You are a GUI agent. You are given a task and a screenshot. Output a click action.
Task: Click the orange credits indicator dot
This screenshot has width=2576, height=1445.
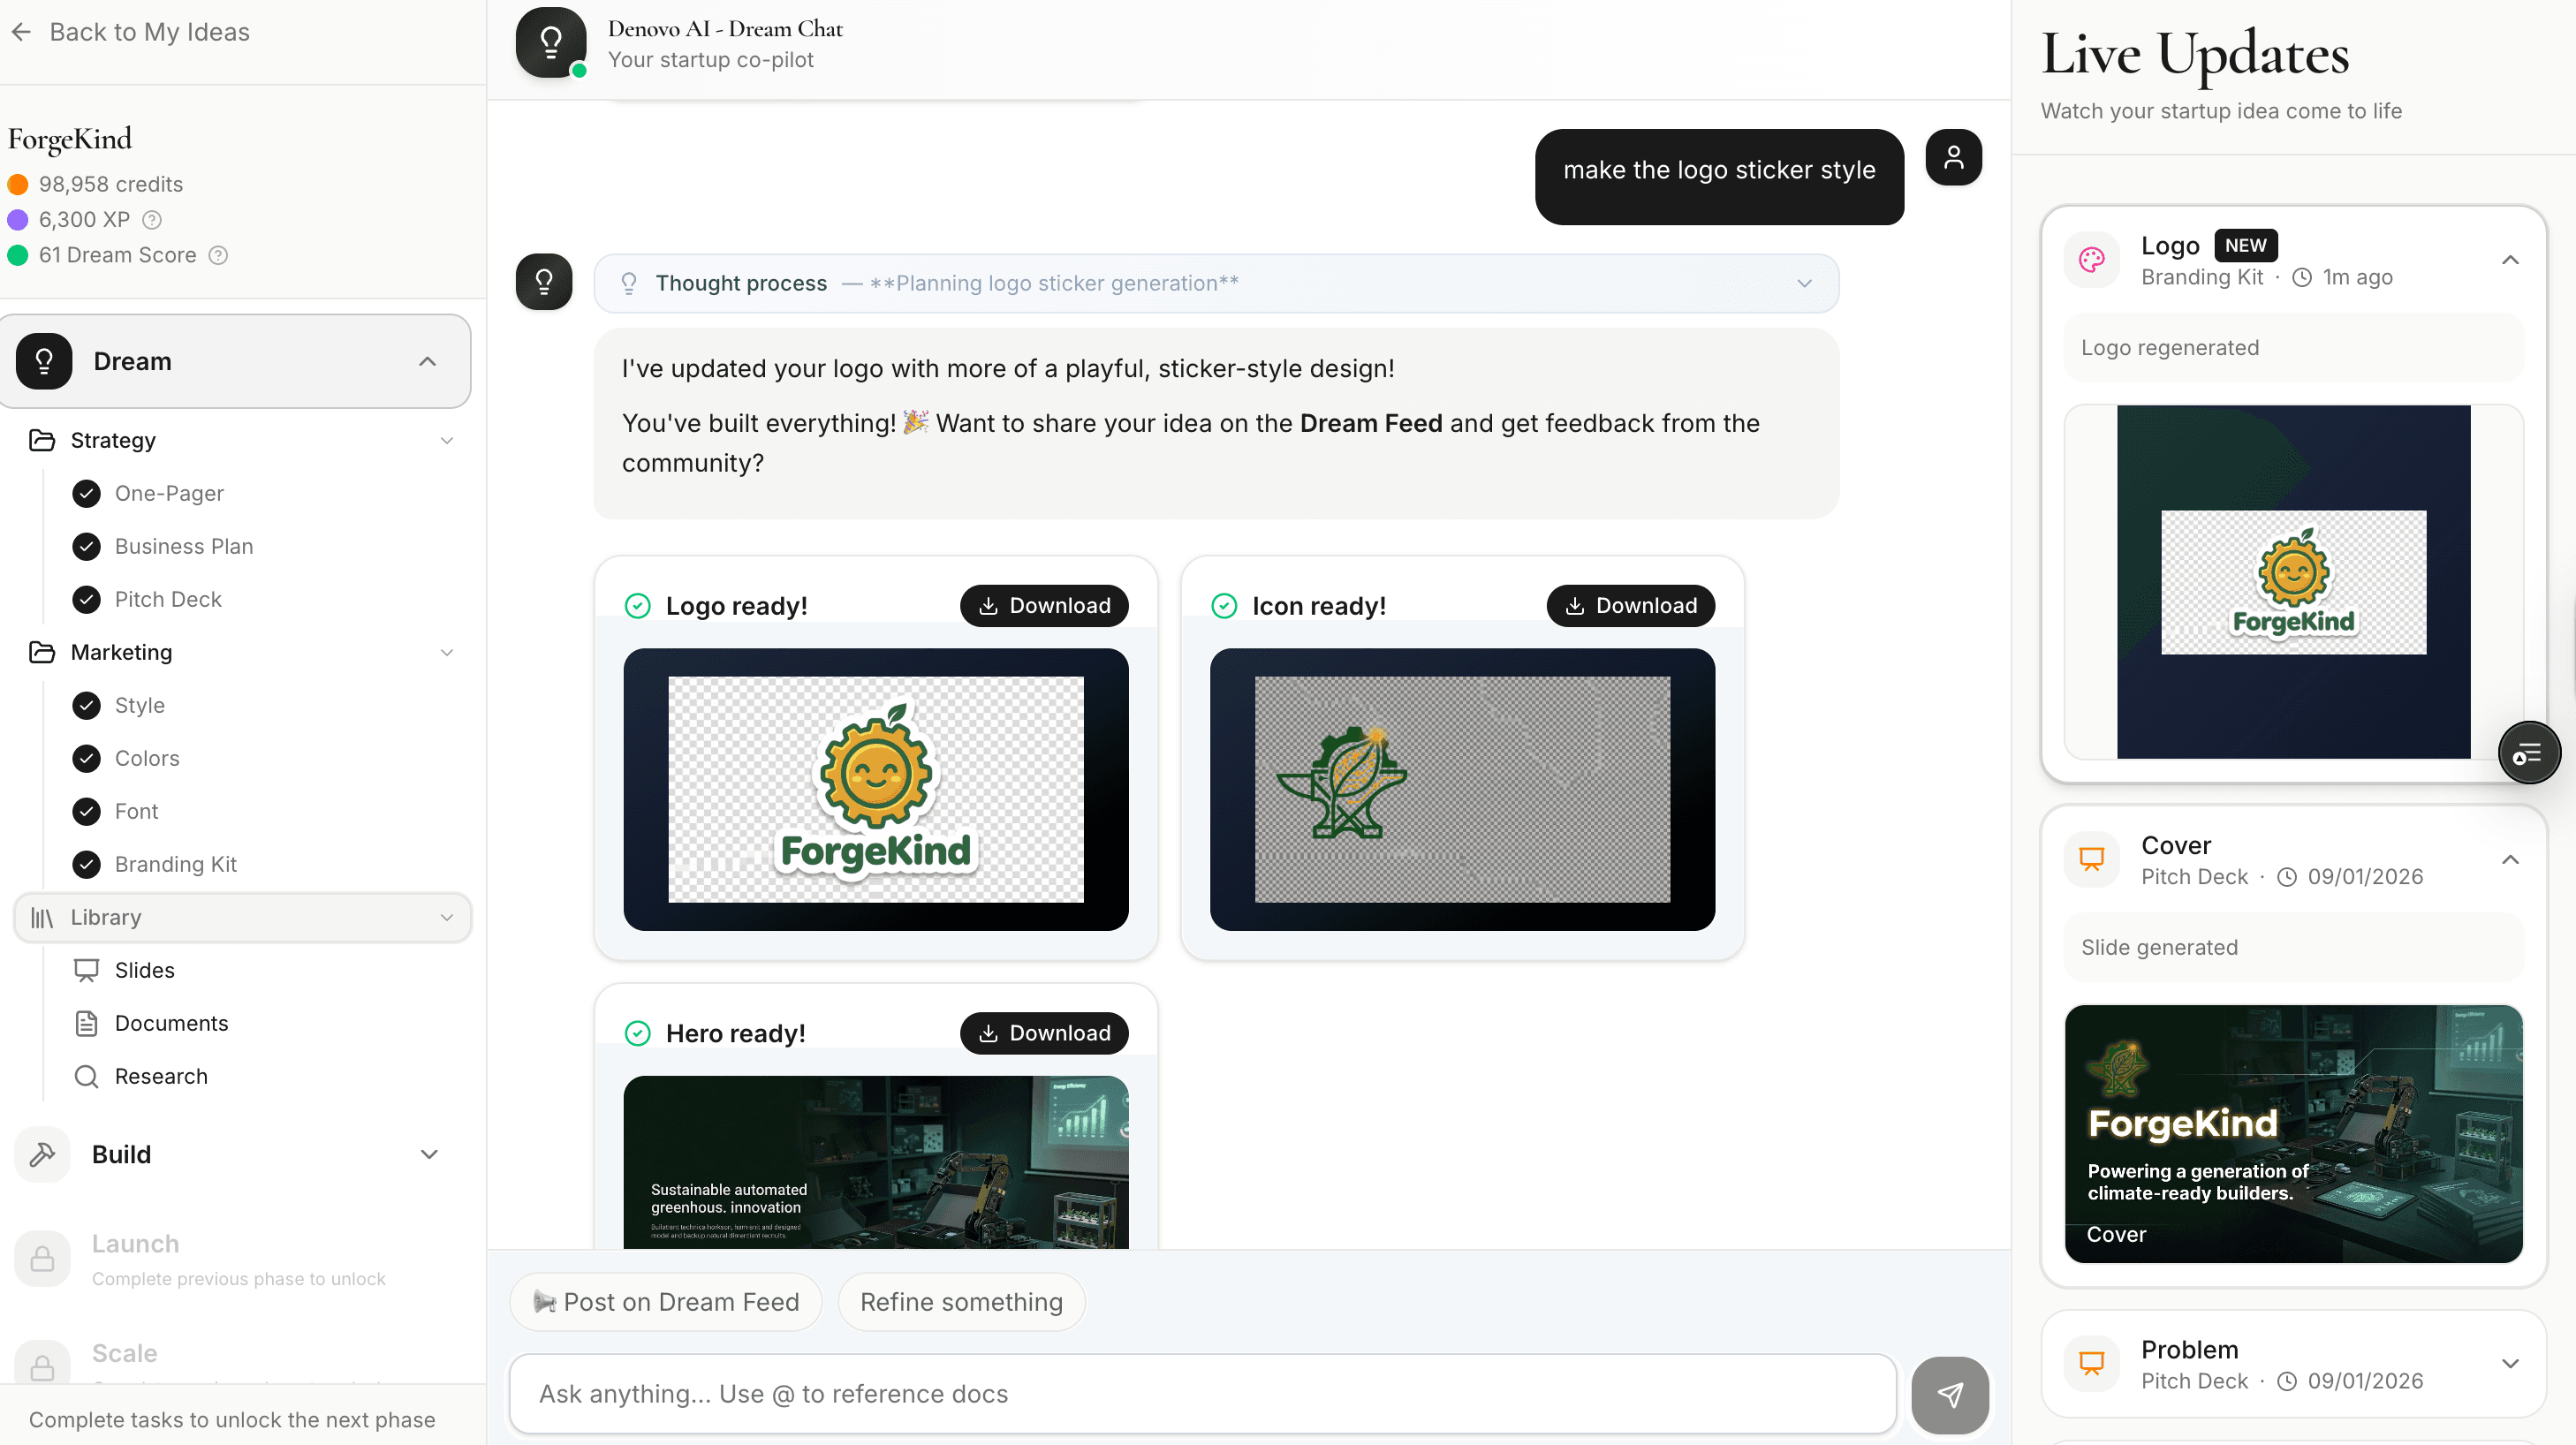[x=18, y=184]
